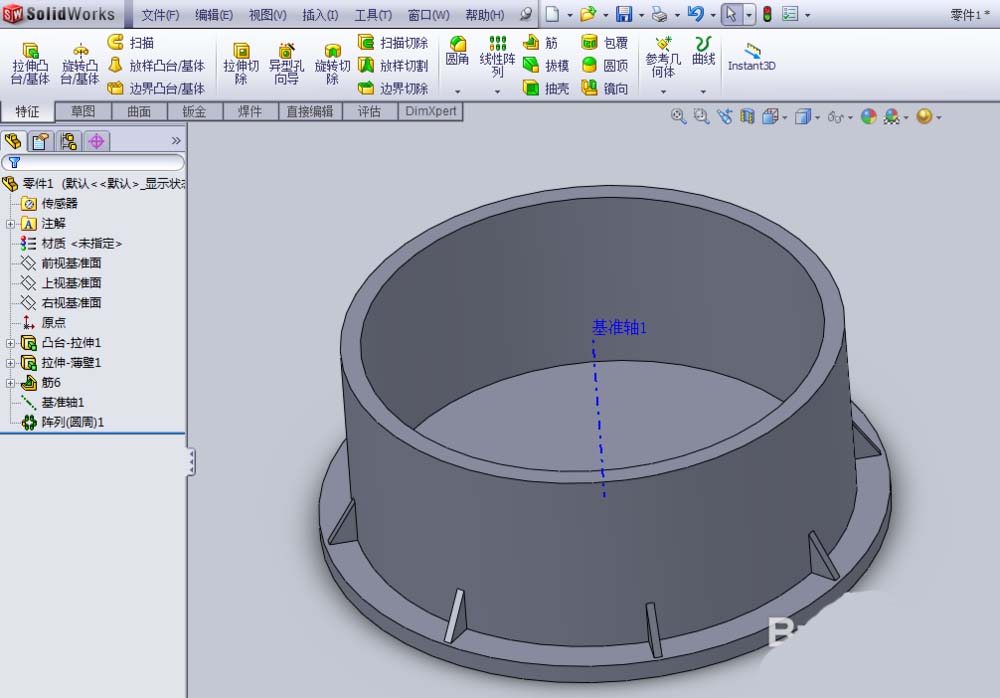Open the 插入(I) menu
Screen dimensions: 1000x698
320,15
